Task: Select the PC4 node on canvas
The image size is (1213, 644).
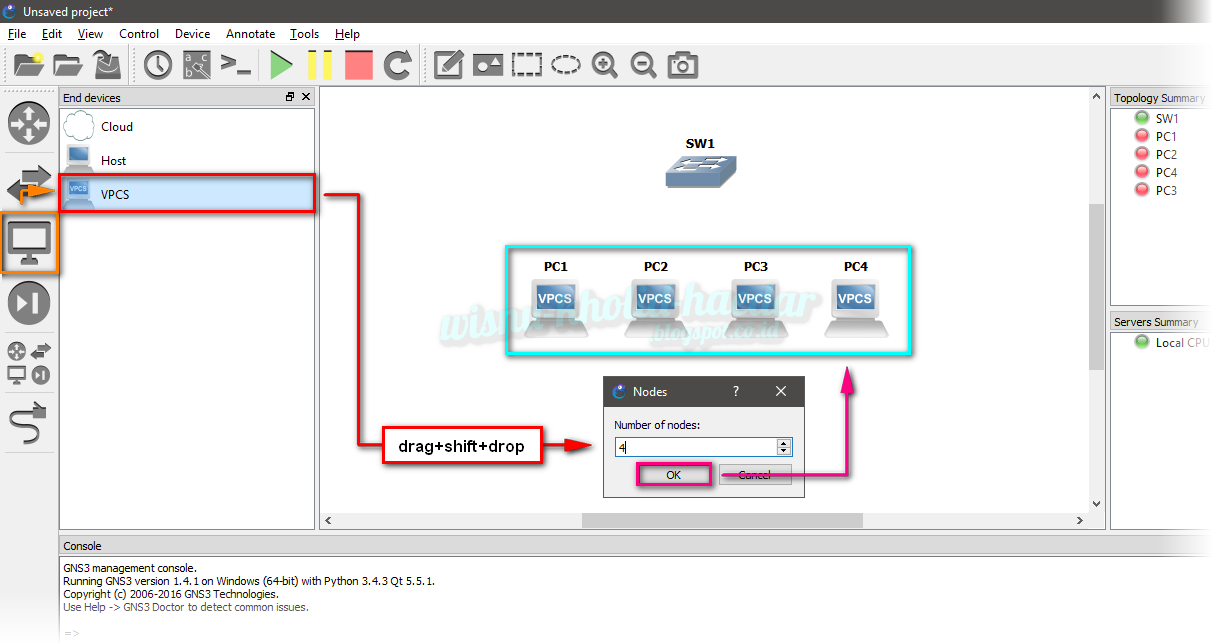Action: point(856,307)
